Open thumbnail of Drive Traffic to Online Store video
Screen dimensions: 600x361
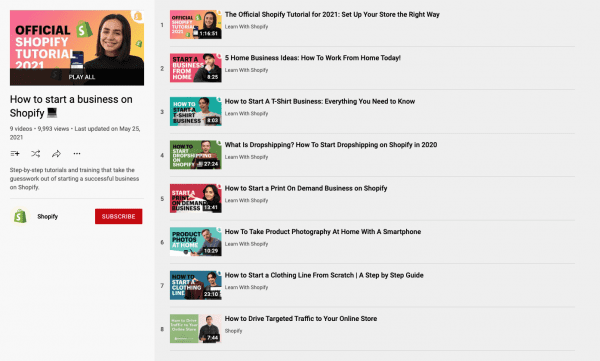[196, 328]
